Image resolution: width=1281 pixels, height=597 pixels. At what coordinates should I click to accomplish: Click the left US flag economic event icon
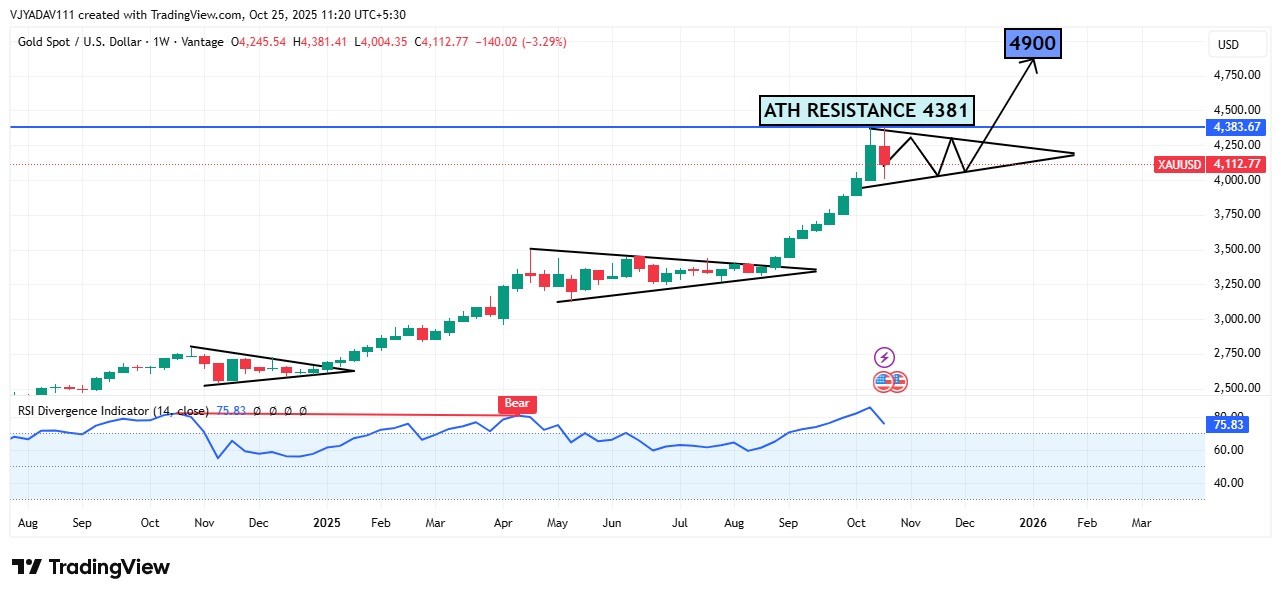(x=881, y=381)
